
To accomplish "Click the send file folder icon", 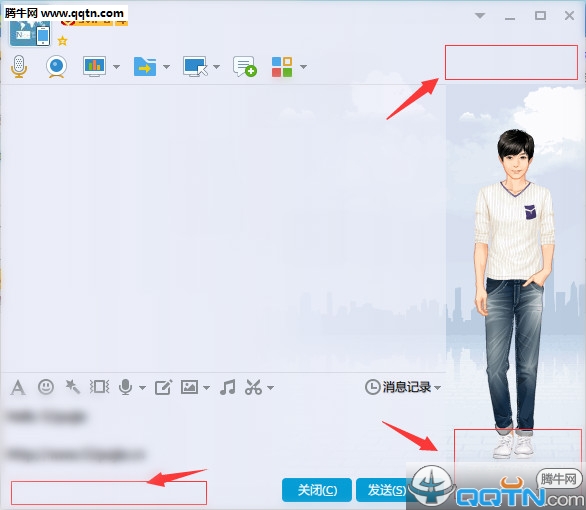I will pos(145,67).
